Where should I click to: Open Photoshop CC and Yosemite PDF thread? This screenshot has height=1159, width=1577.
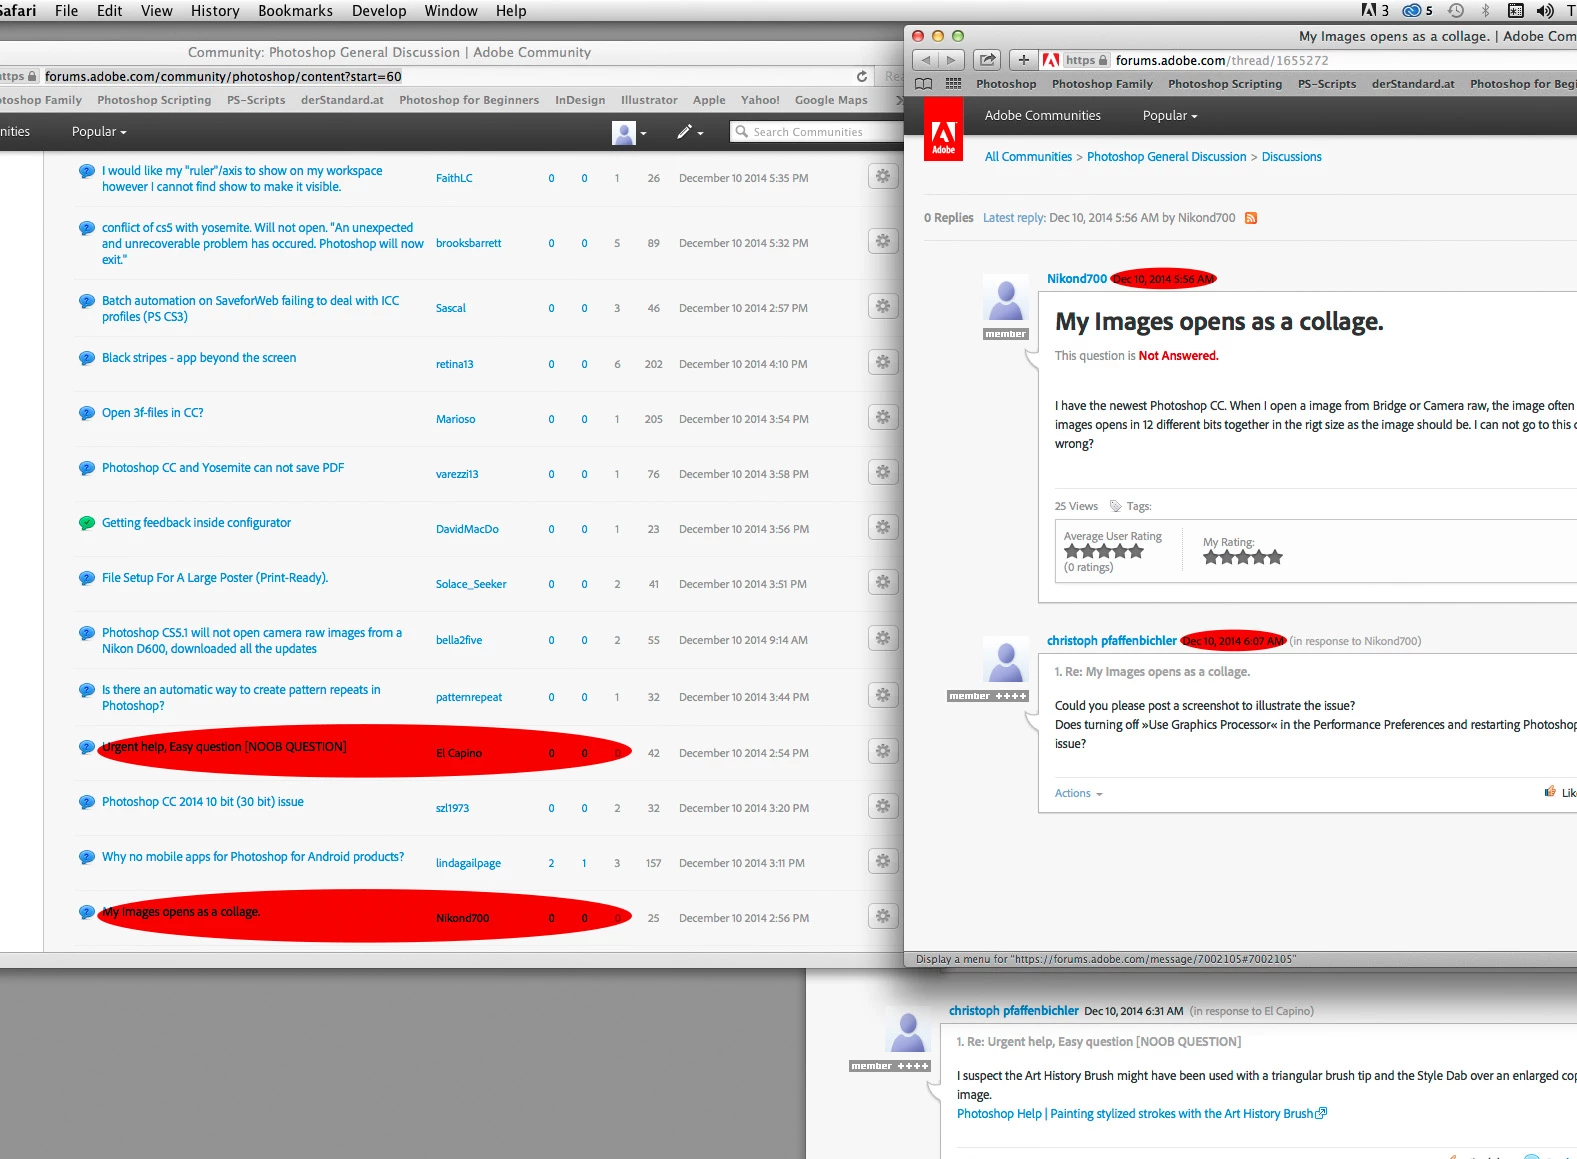point(223,468)
